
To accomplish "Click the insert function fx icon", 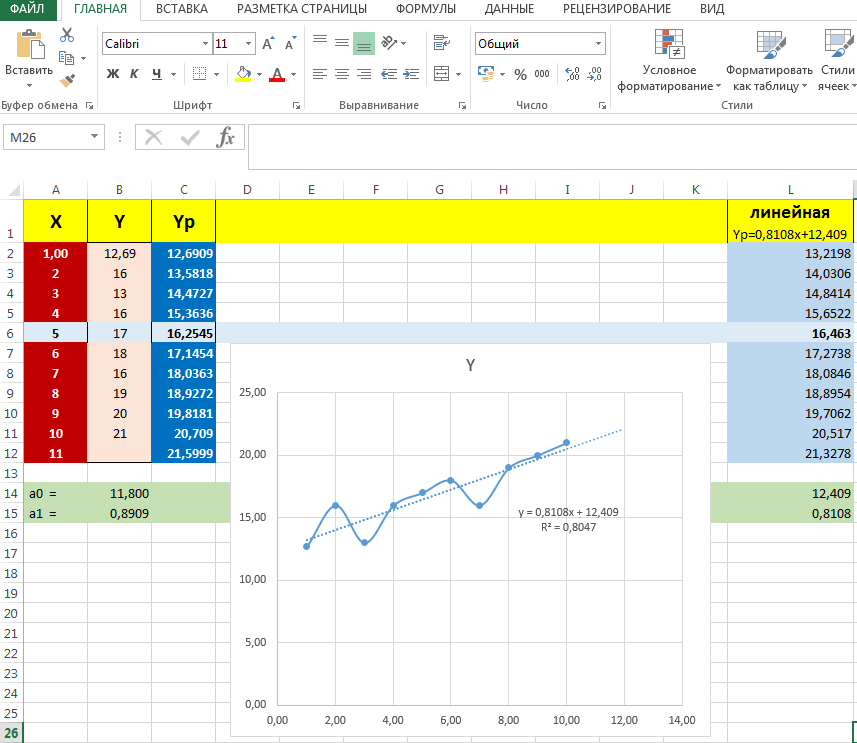I will click(225, 137).
